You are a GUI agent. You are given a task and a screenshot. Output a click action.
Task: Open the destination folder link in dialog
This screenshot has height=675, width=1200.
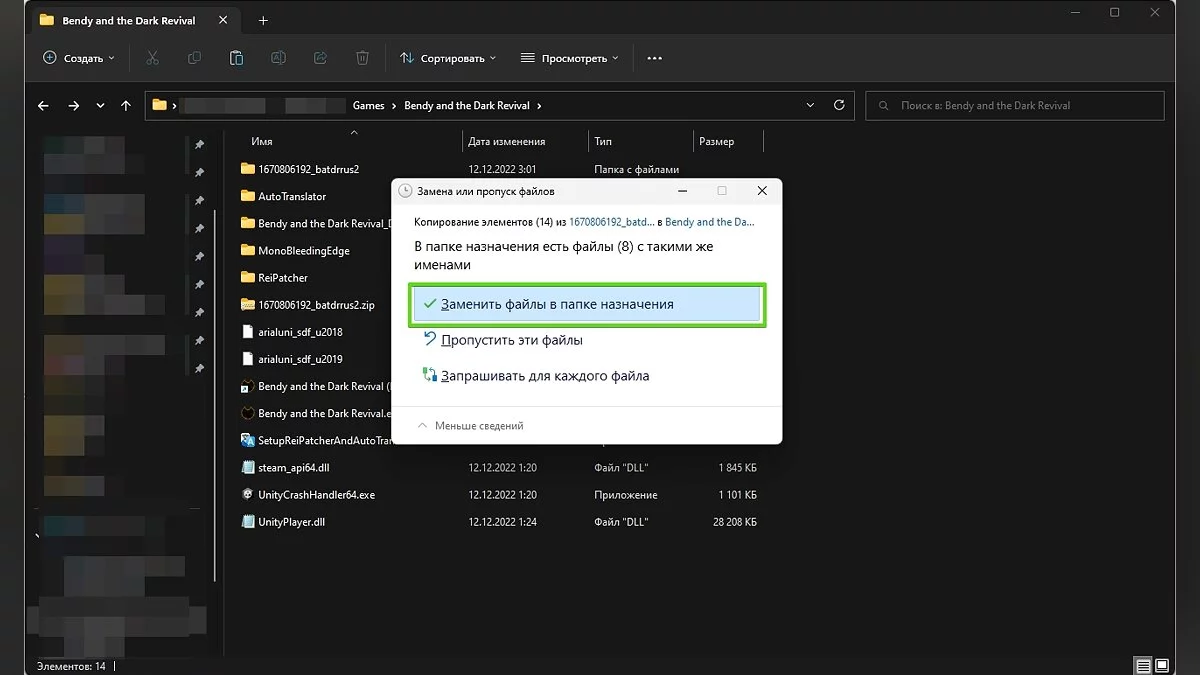click(709, 222)
